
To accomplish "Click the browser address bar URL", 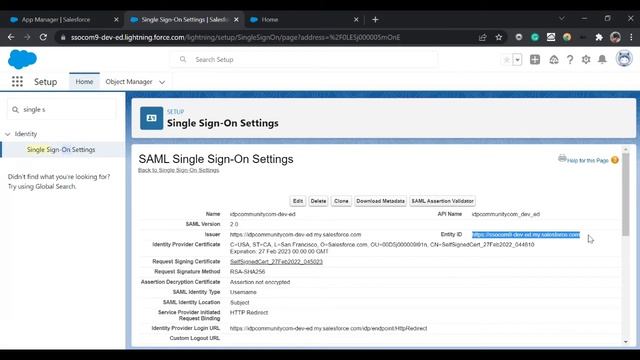I will [236, 37].
